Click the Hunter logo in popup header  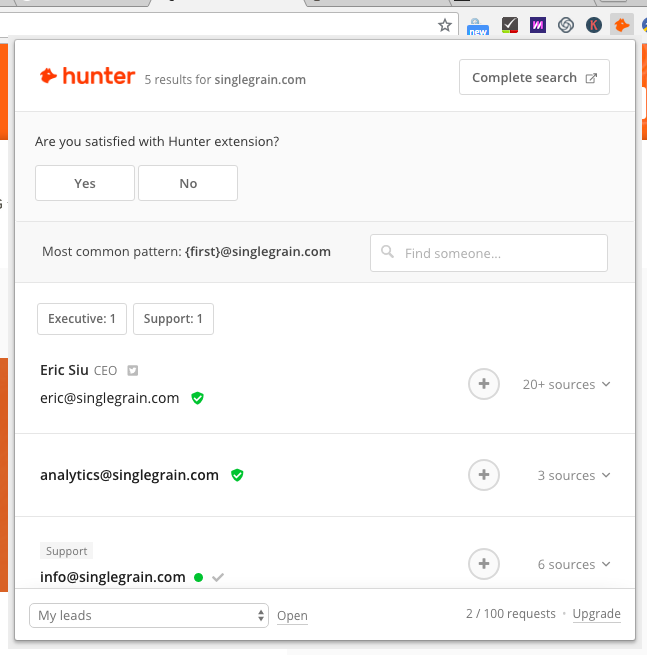click(87, 76)
